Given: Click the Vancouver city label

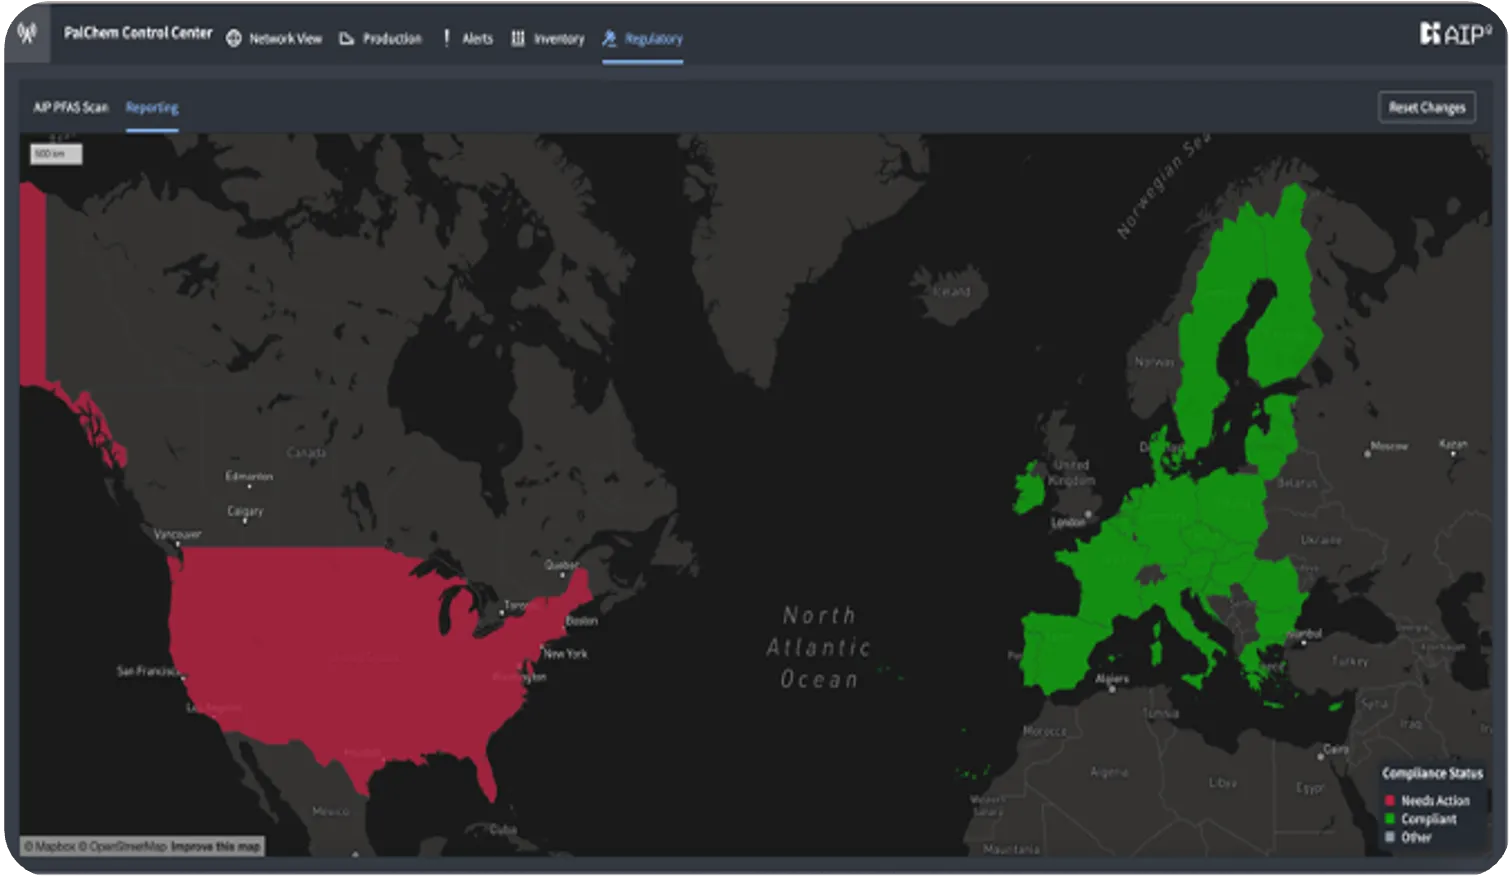Looking at the screenshot, I should (x=178, y=534).
